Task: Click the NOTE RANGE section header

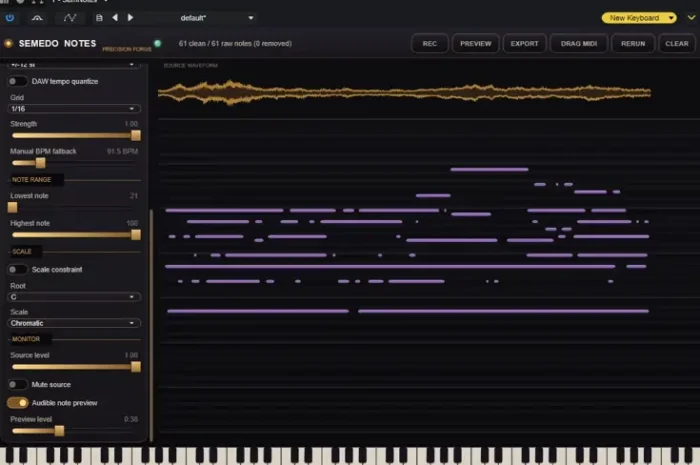Action: (31, 179)
